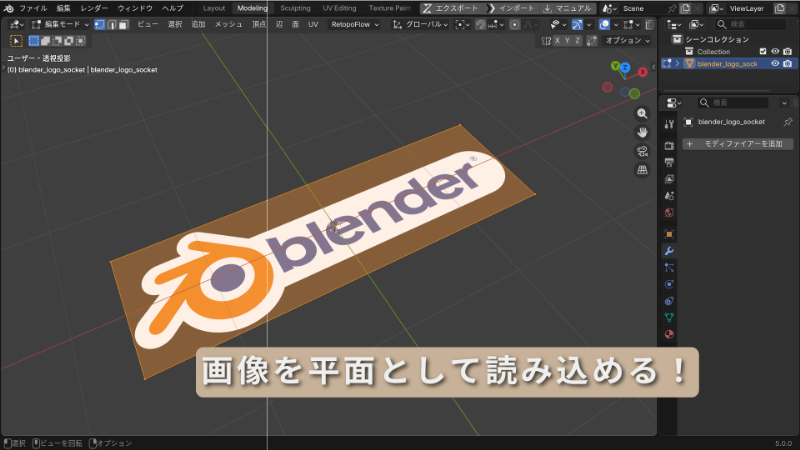Select vertex select mode
The height and width of the screenshot is (450, 800).
[x=100, y=24]
